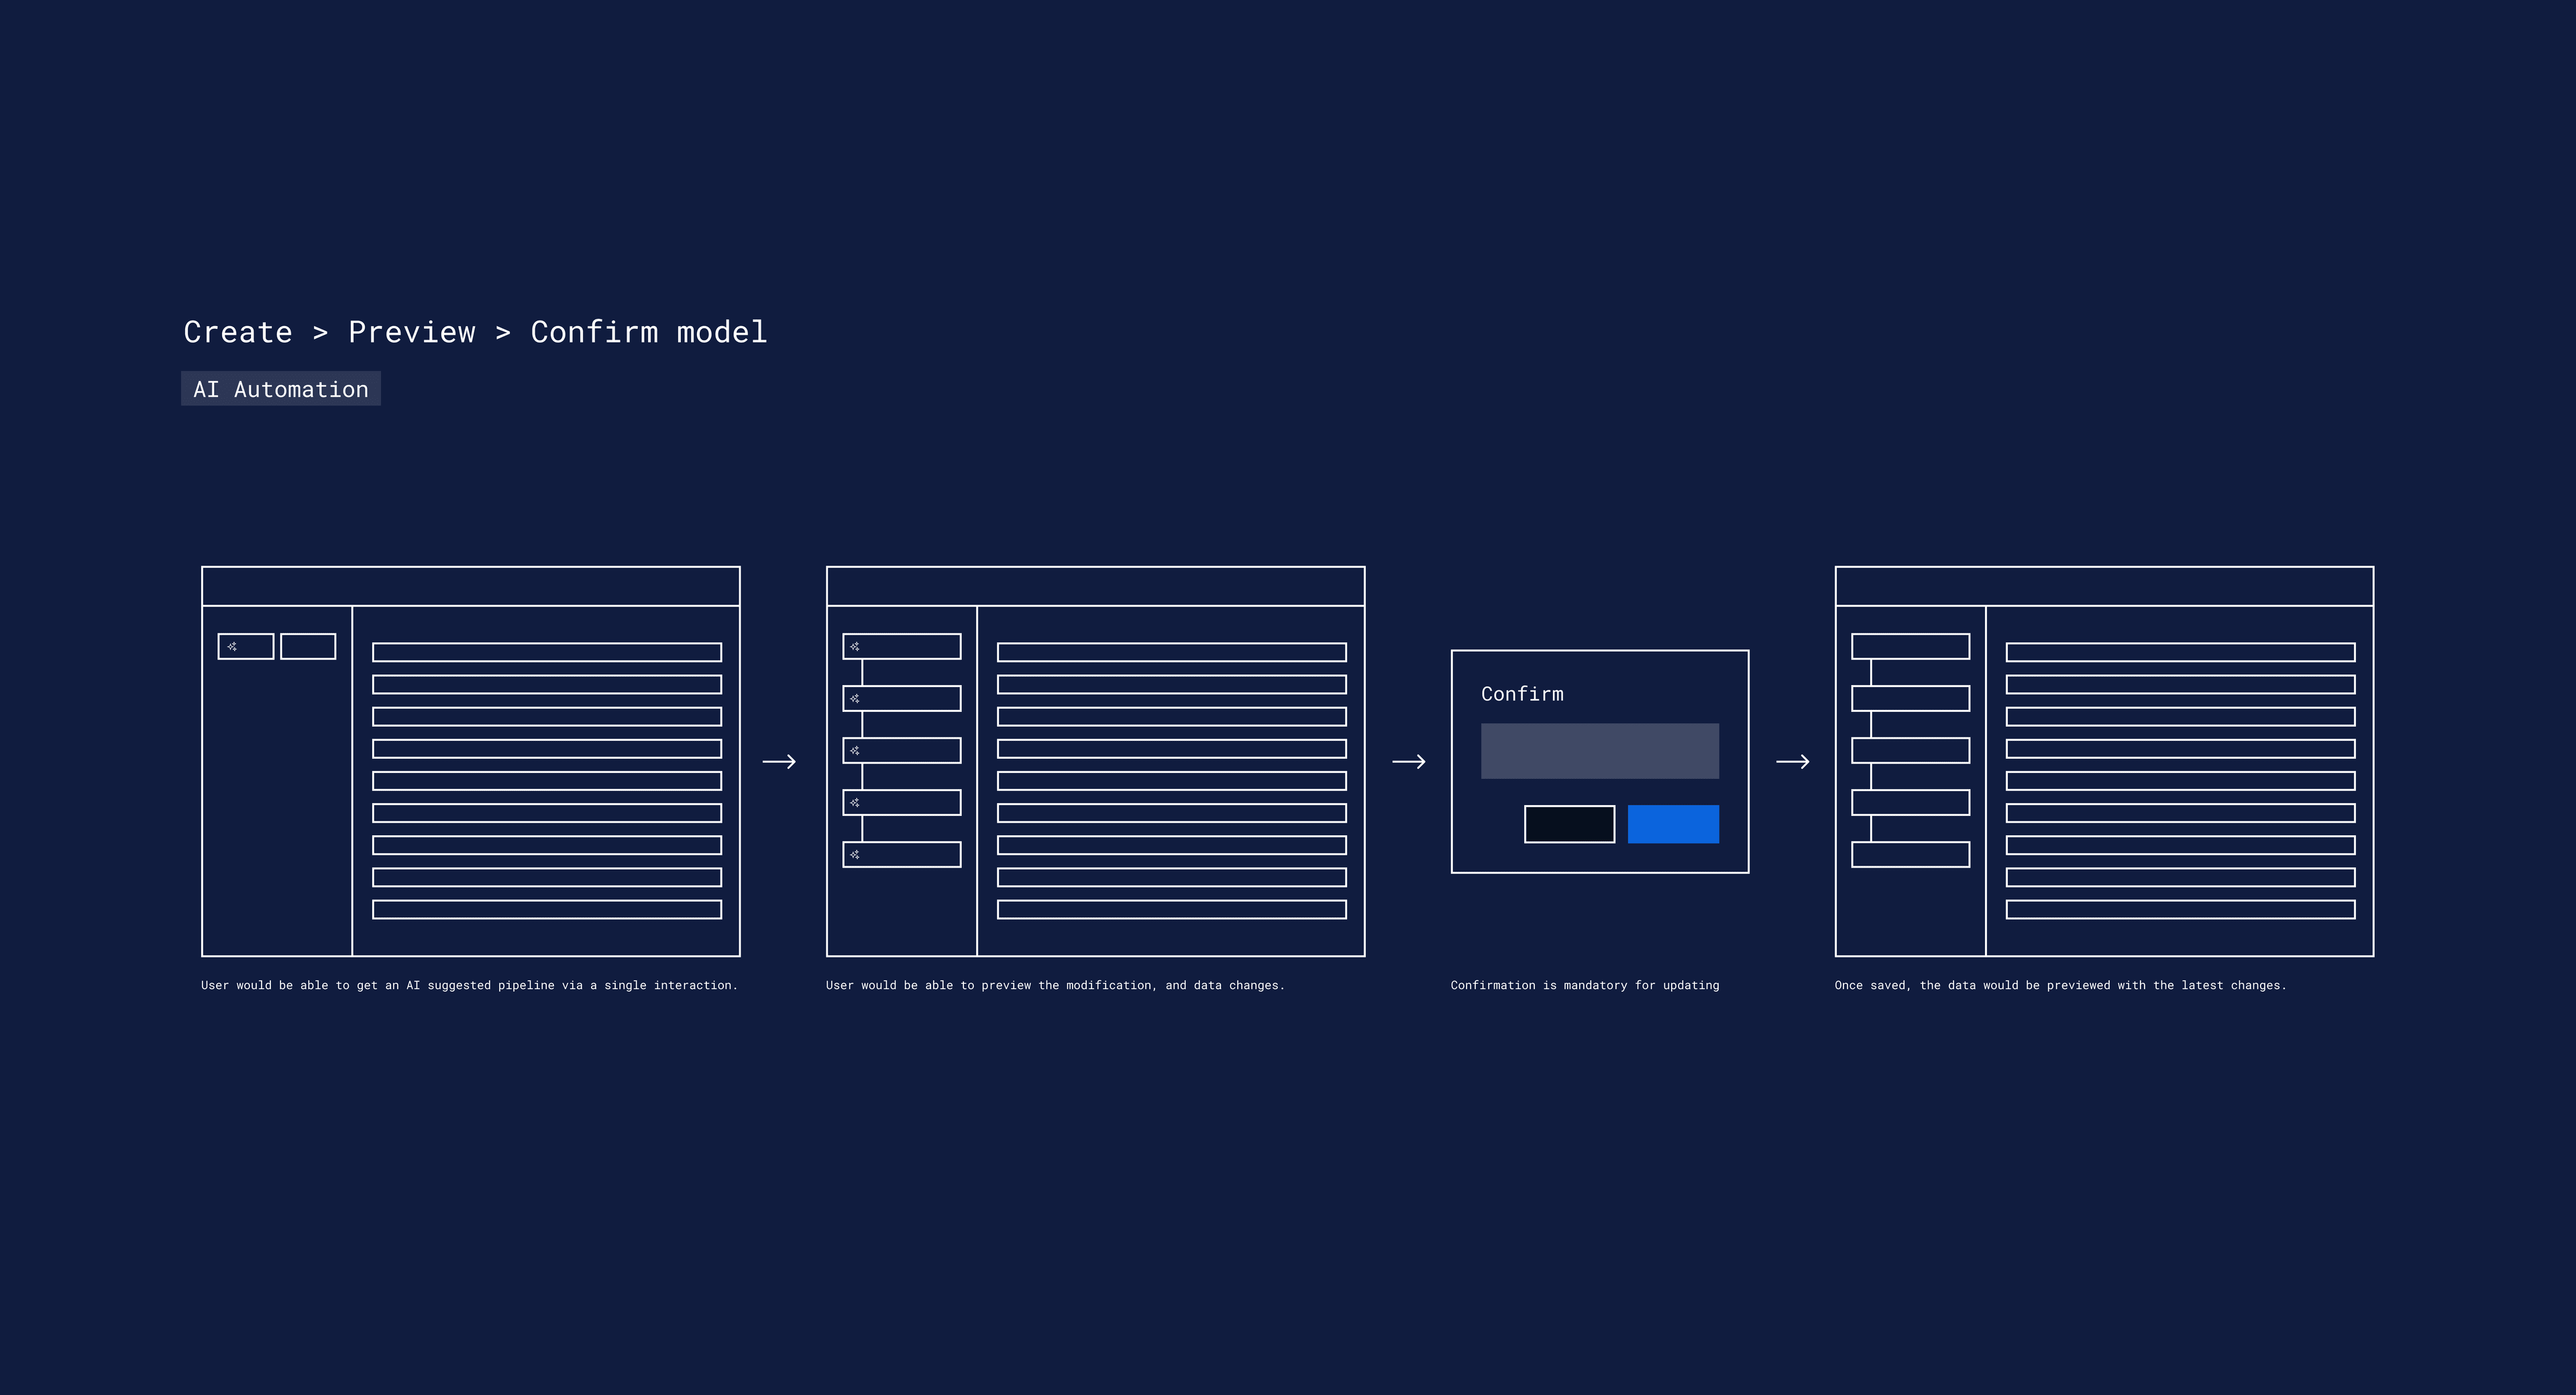The width and height of the screenshot is (2576, 1395).
Task: Click the gray placeholder bar inside the Confirm dialog
Action: 1599,750
